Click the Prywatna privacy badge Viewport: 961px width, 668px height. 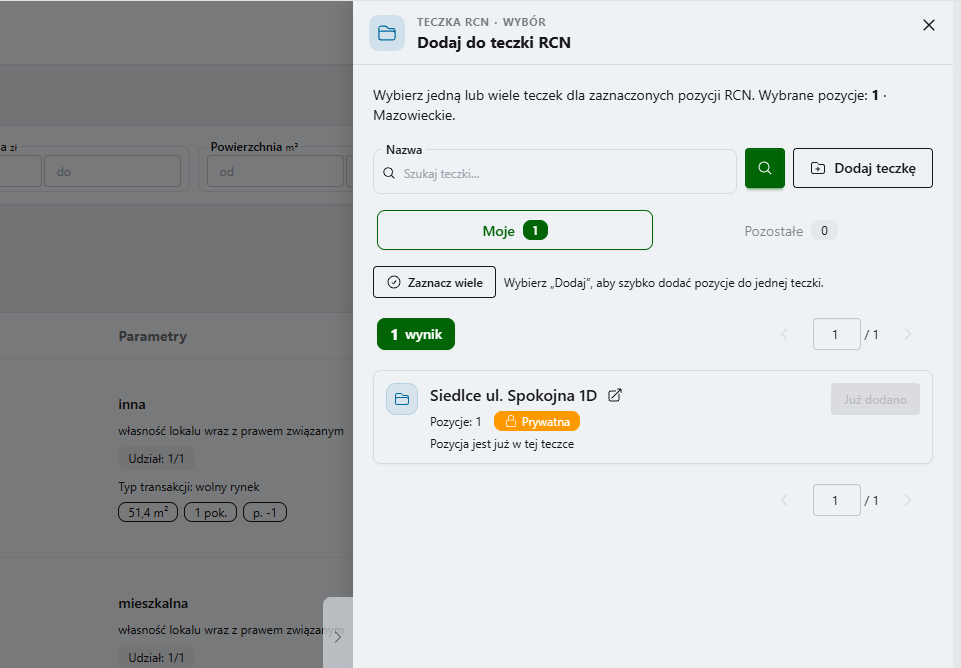[537, 422]
